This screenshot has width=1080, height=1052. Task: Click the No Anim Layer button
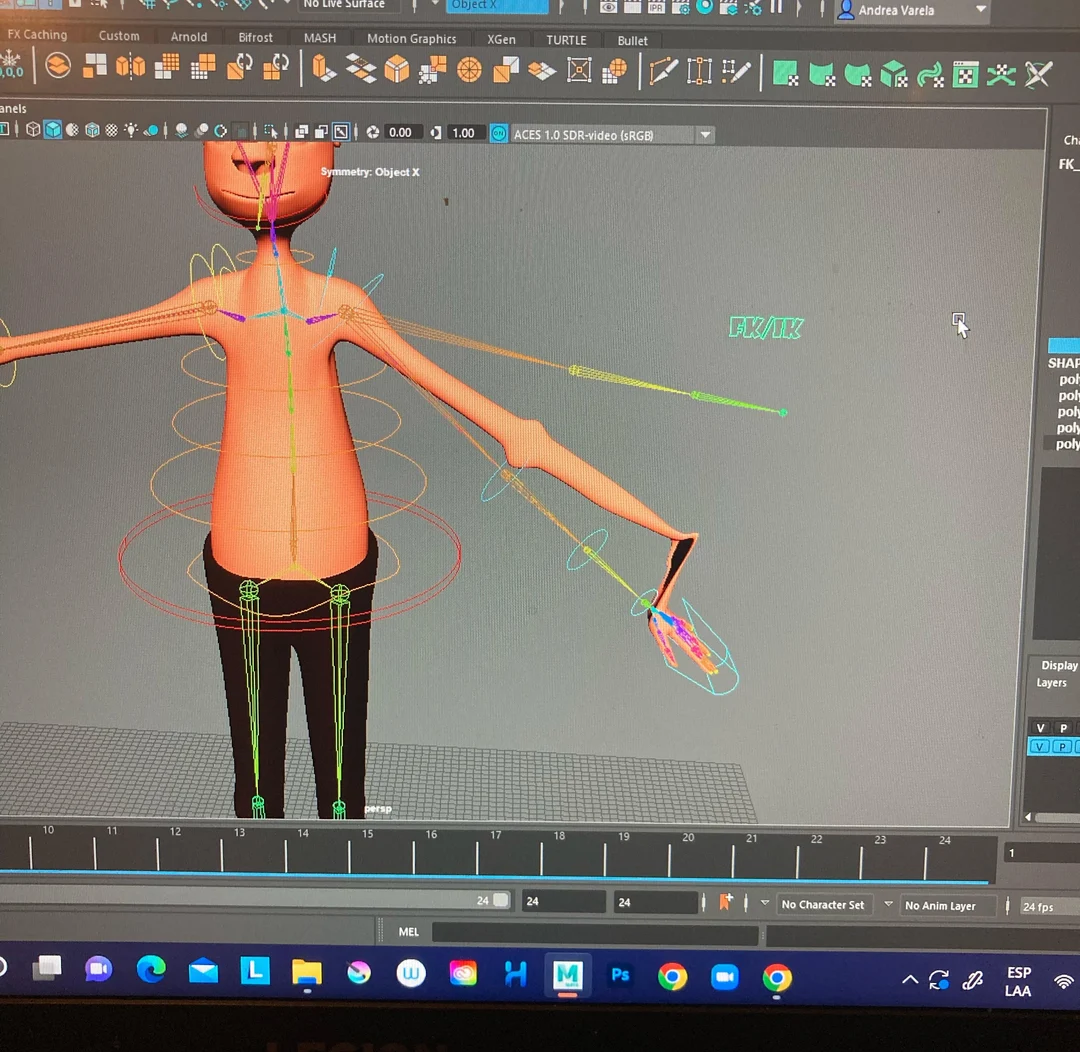tap(940, 906)
